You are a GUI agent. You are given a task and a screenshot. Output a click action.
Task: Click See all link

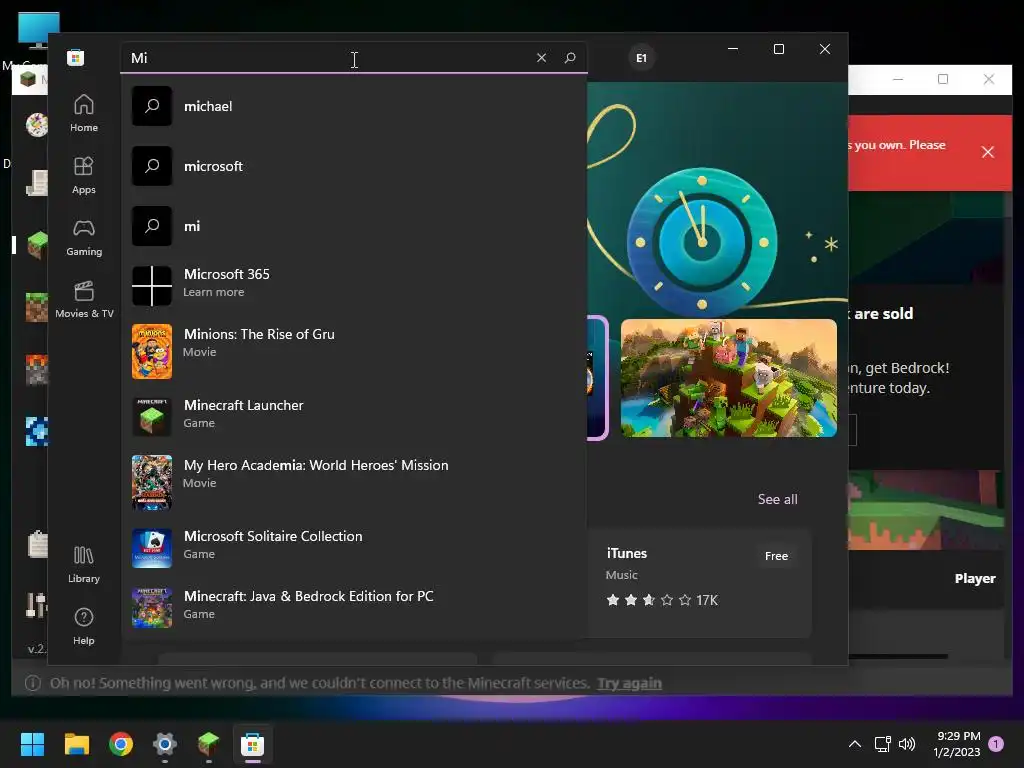(x=777, y=499)
